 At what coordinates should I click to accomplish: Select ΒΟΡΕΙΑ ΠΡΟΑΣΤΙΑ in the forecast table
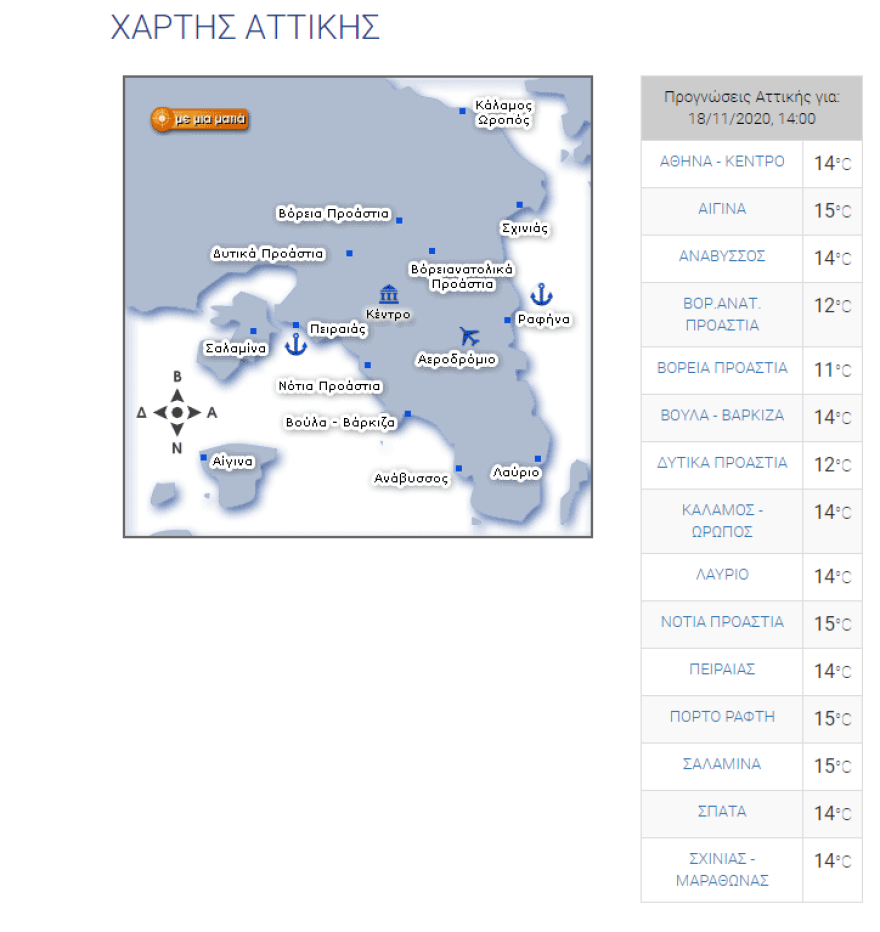tap(722, 368)
